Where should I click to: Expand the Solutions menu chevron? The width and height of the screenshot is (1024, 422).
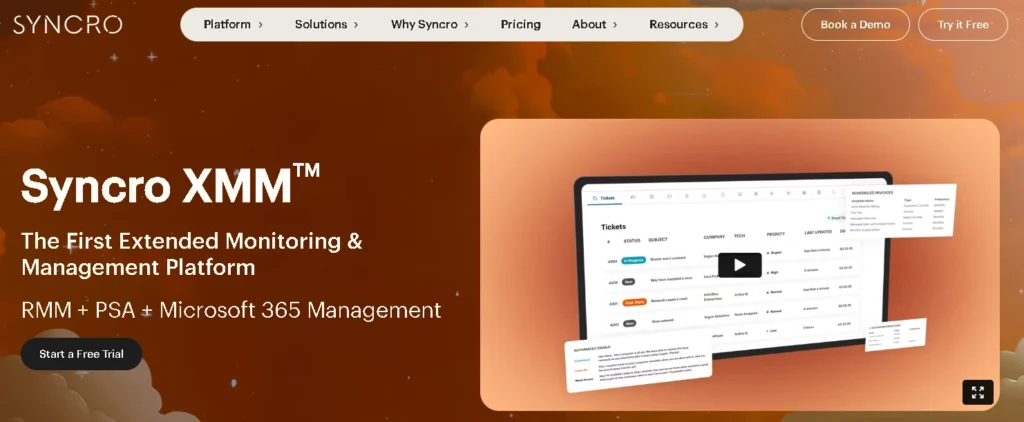[356, 25]
